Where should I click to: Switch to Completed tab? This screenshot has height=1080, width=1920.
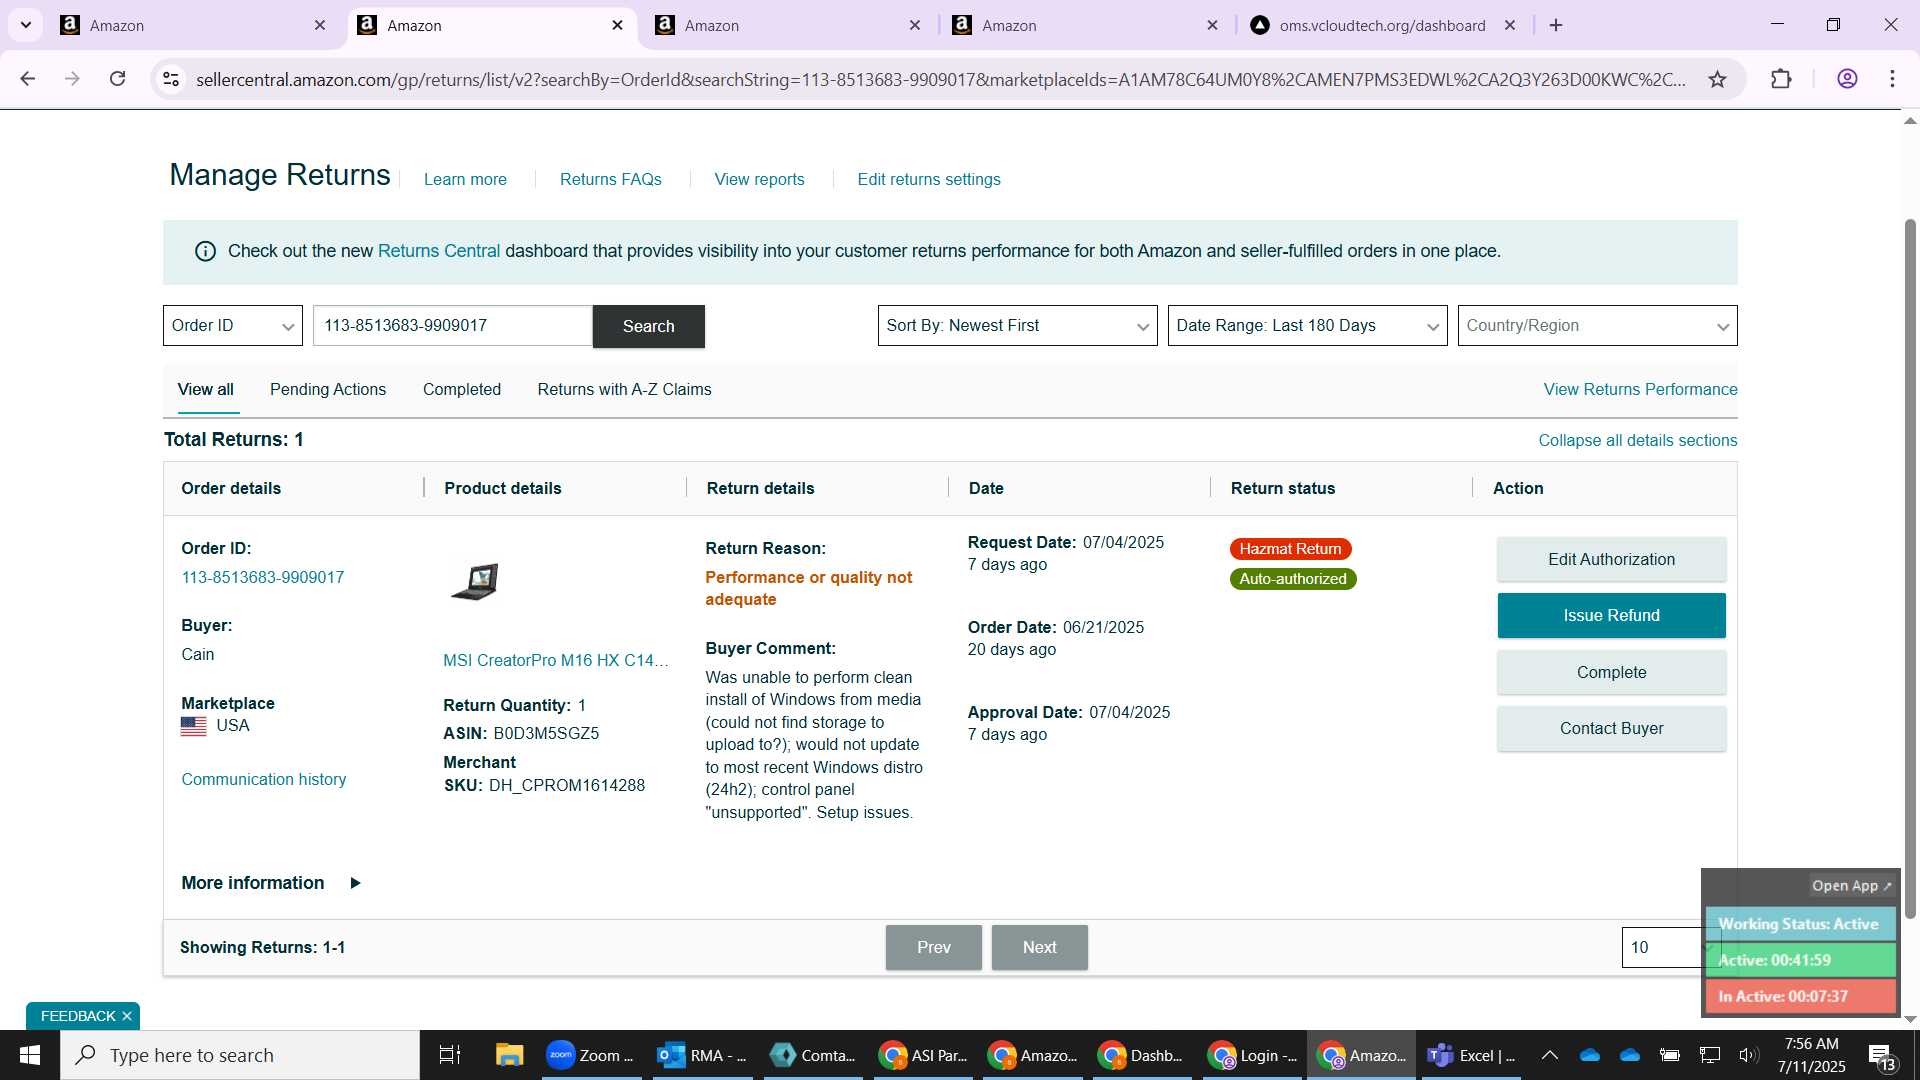[x=462, y=390]
